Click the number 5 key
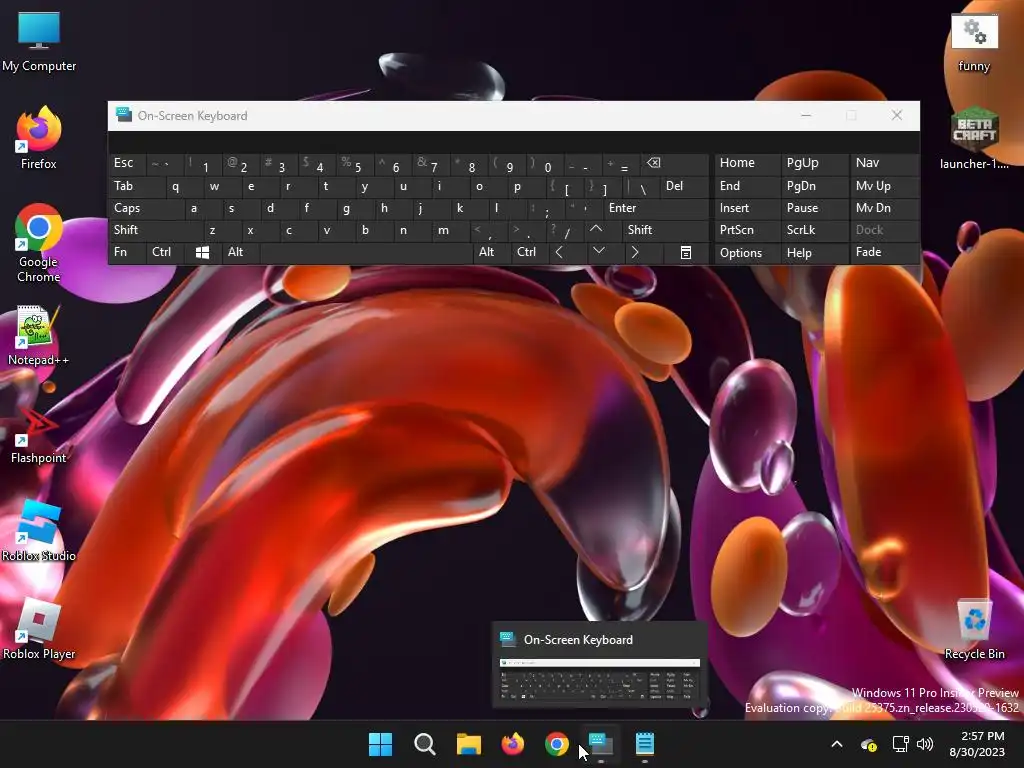This screenshot has height=768, width=1024. [355, 163]
